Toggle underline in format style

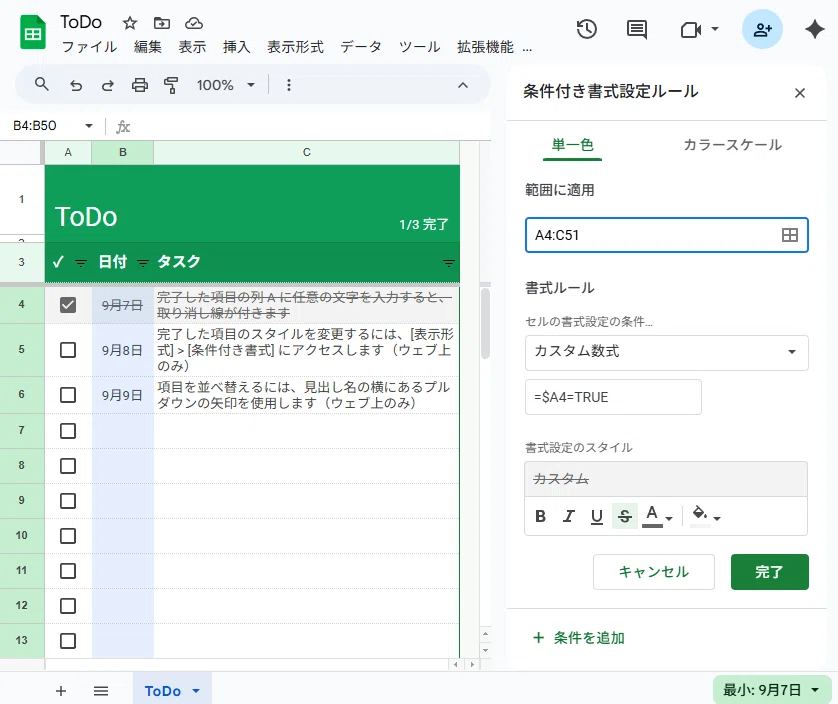pyautogui.click(x=596, y=516)
